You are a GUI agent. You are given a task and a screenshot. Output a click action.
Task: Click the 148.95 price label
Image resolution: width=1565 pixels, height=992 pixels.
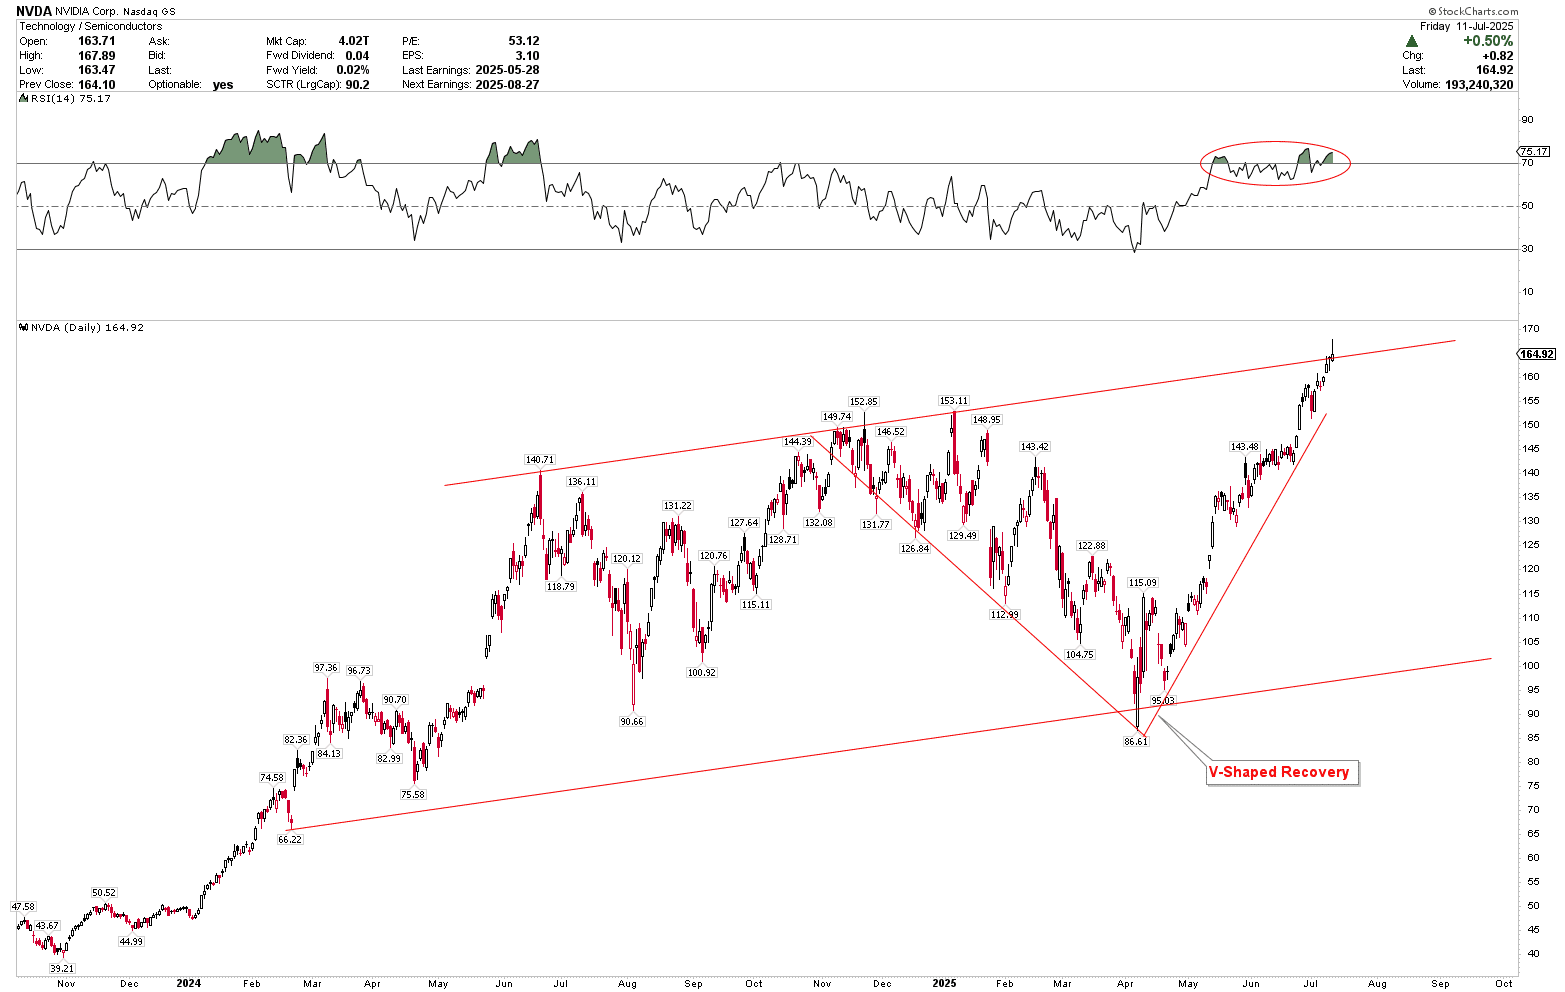click(987, 419)
